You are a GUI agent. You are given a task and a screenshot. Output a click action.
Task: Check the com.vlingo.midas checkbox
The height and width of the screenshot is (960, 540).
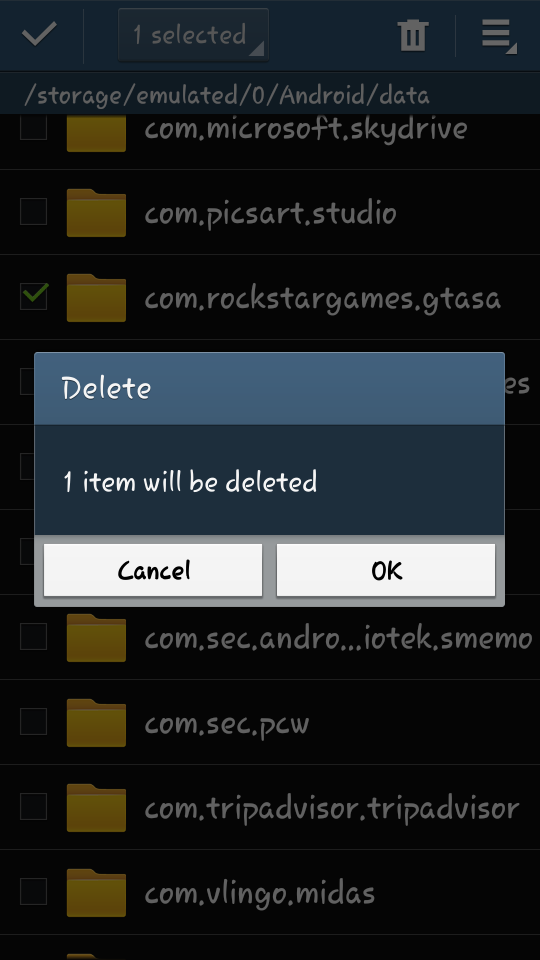[x=34, y=891]
